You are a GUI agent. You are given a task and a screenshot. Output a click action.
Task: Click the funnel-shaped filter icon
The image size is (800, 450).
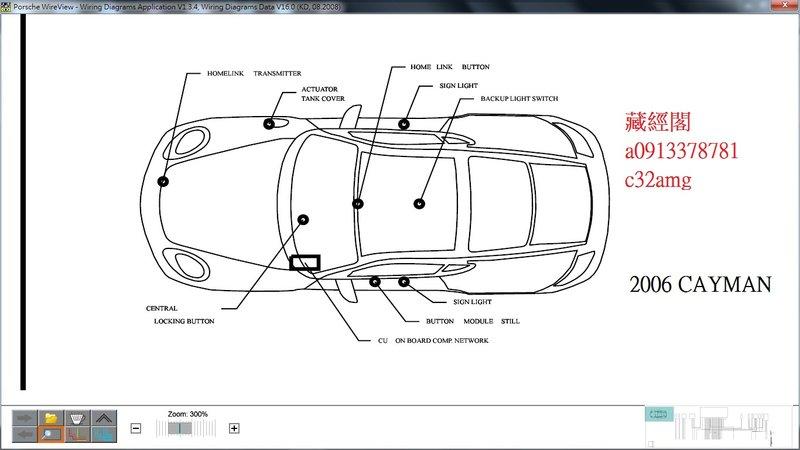[76, 418]
